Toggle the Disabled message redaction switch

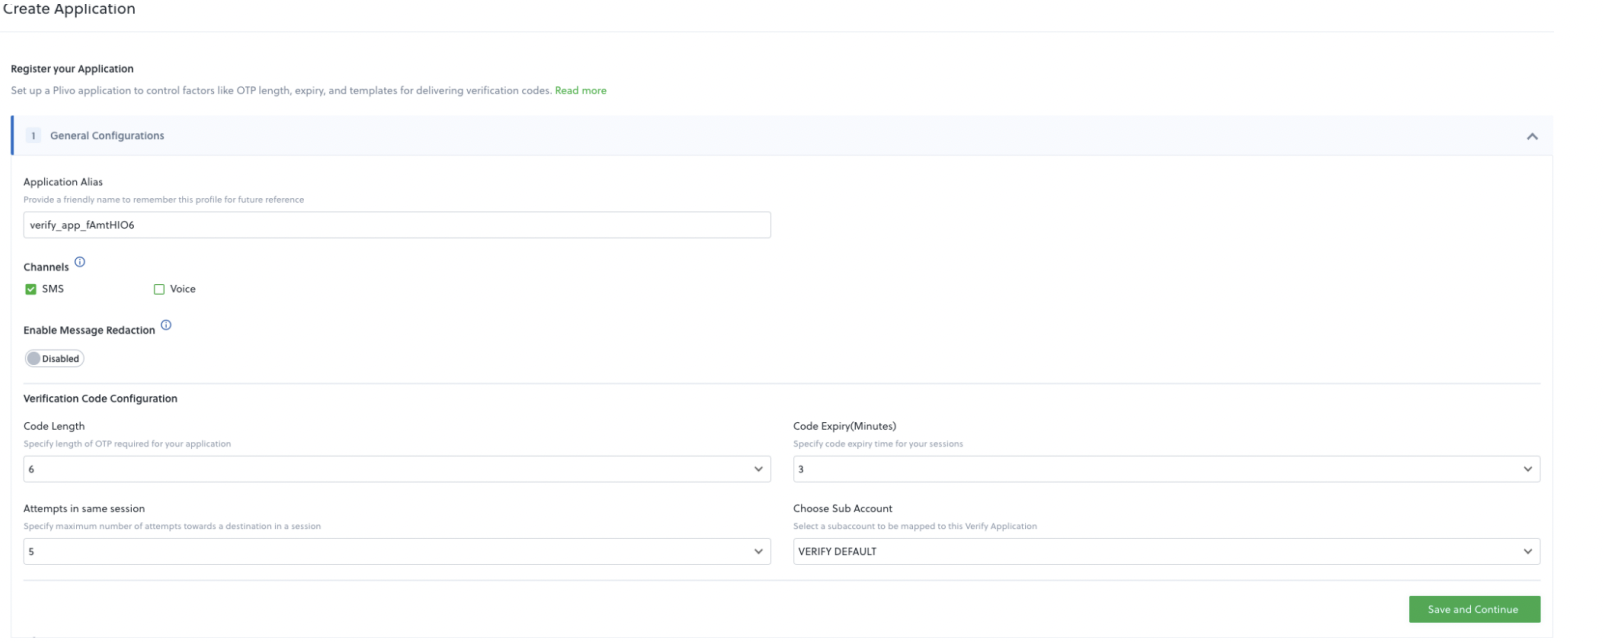54,359
